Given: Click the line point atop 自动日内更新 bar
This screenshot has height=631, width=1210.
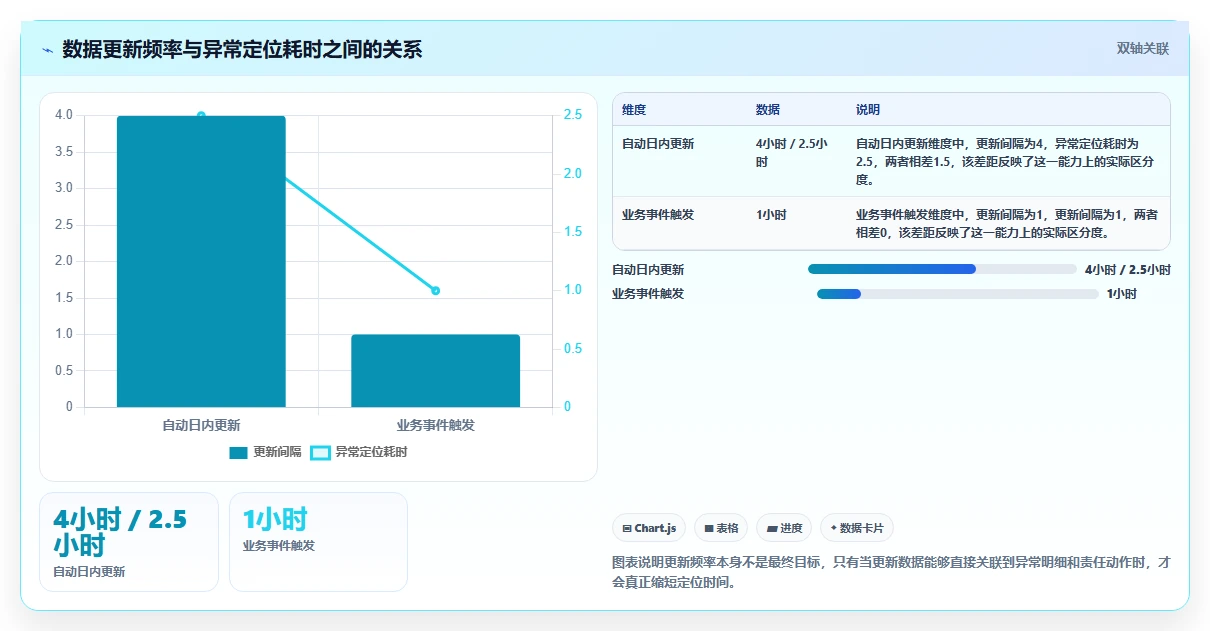Looking at the screenshot, I should (x=201, y=116).
